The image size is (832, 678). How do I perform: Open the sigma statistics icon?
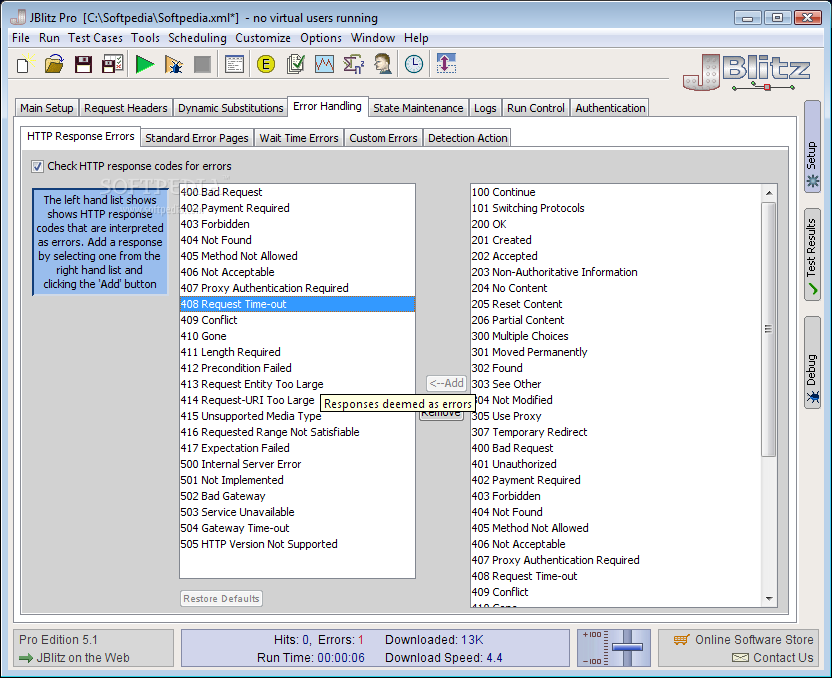tap(353, 65)
